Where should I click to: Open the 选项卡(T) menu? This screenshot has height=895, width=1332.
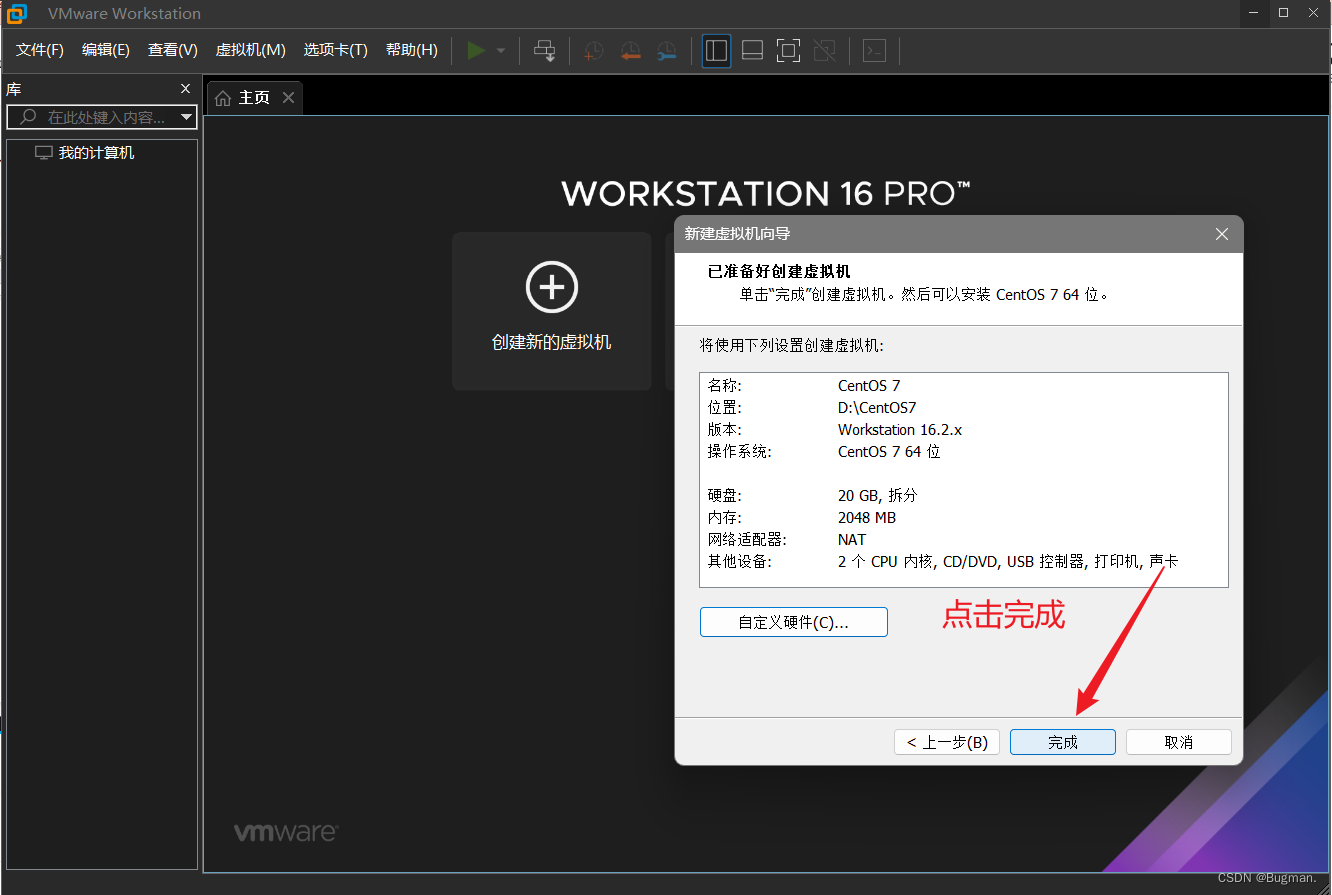(x=336, y=50)
